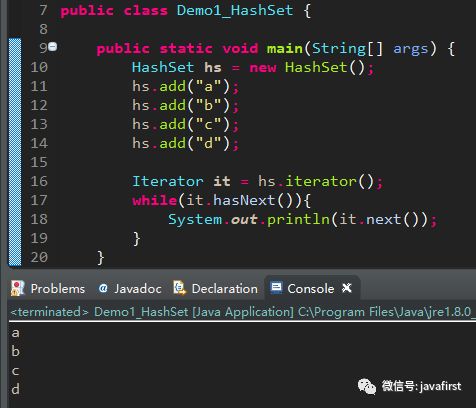The height and width of the screenshot is (408, 476).
Task: Click the hs.add("b") statement
Action: pyautogui.click(x=185, y=106)
